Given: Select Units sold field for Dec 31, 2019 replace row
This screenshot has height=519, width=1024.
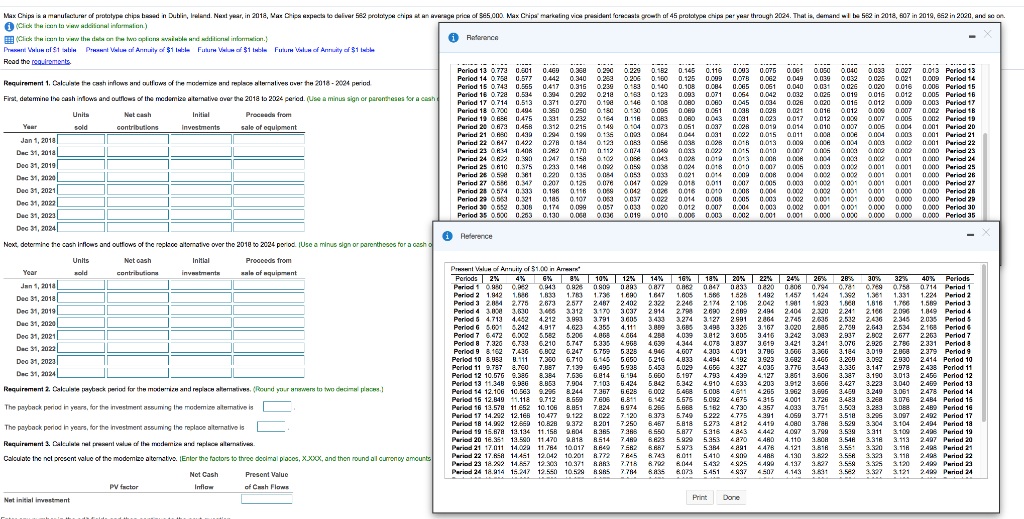Looking at the screenshot, I should click(x=82, y=310).
